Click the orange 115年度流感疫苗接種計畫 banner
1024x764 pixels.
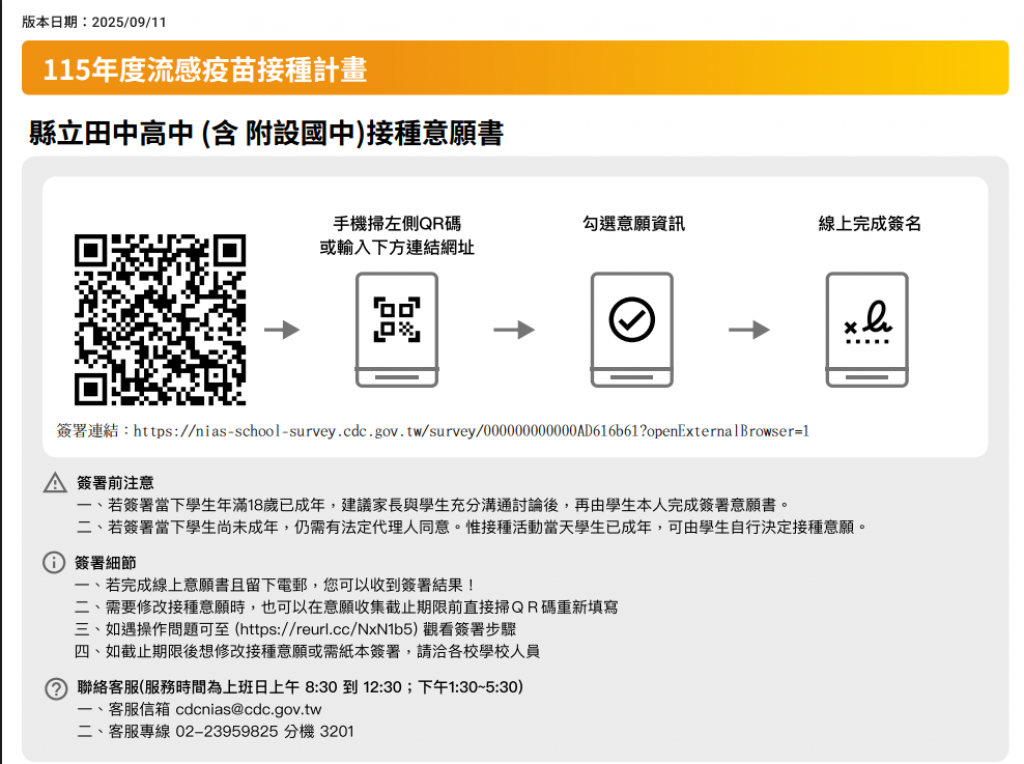pos(515,68)
